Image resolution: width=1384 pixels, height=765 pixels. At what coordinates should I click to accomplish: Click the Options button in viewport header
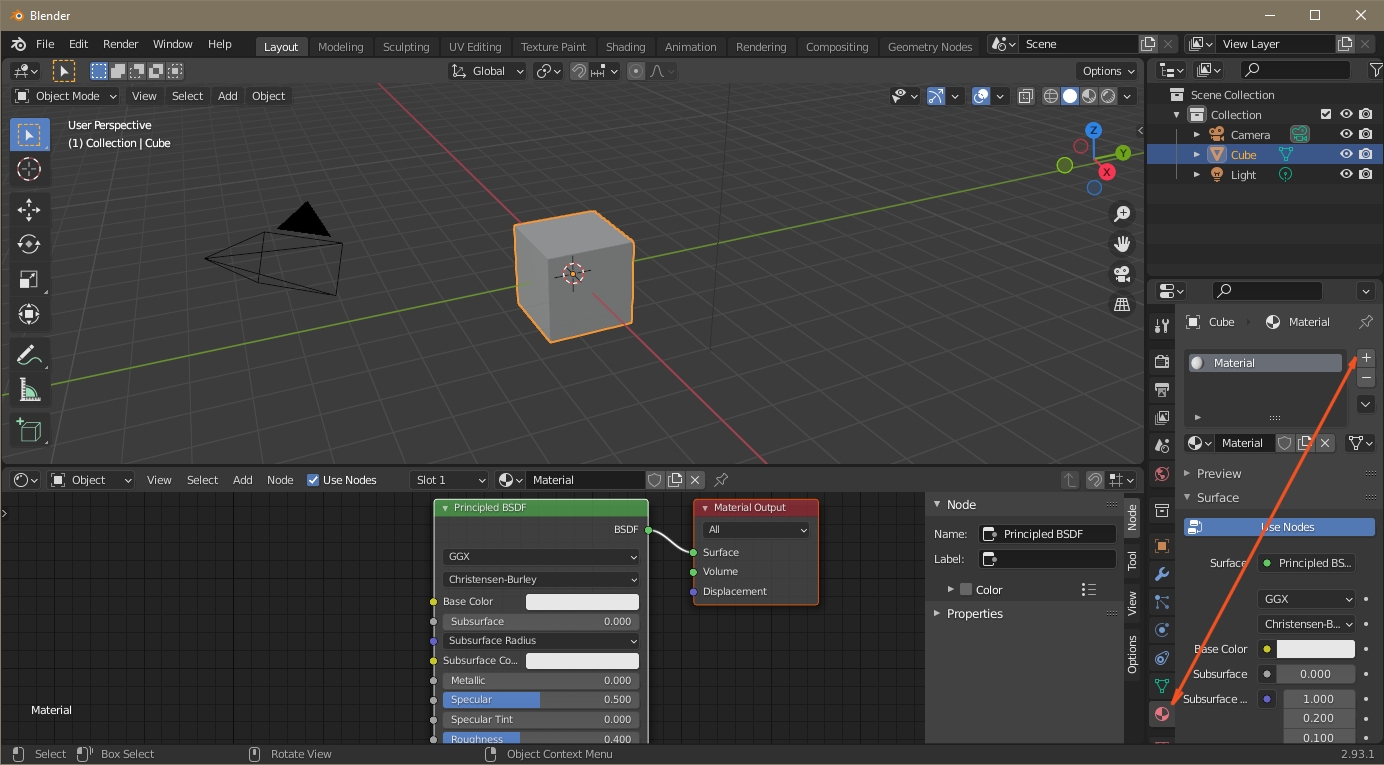[1108, 71]
